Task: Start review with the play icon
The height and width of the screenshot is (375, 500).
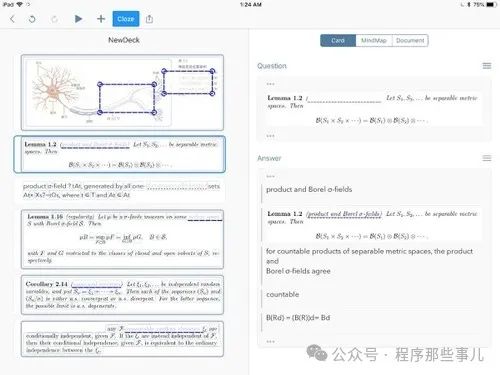Action: click(x=78, y=19)
